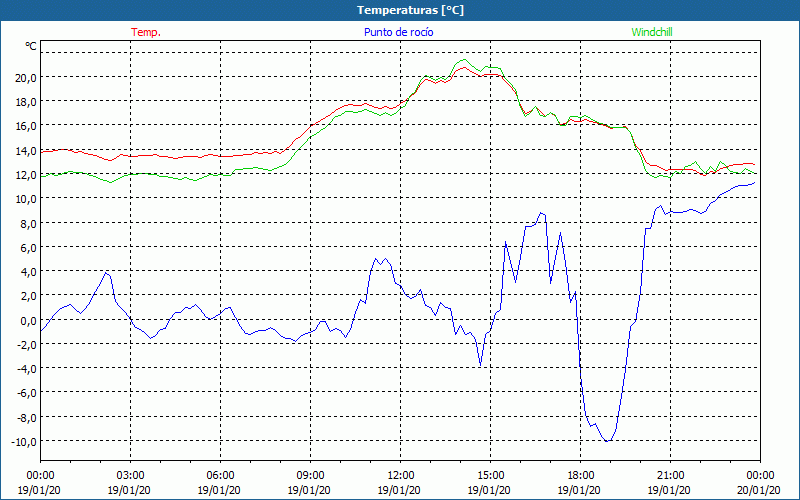Click the "00:00" time label dated 20/01/20
This screenshot has height=500, width=800.
point(760,476)
